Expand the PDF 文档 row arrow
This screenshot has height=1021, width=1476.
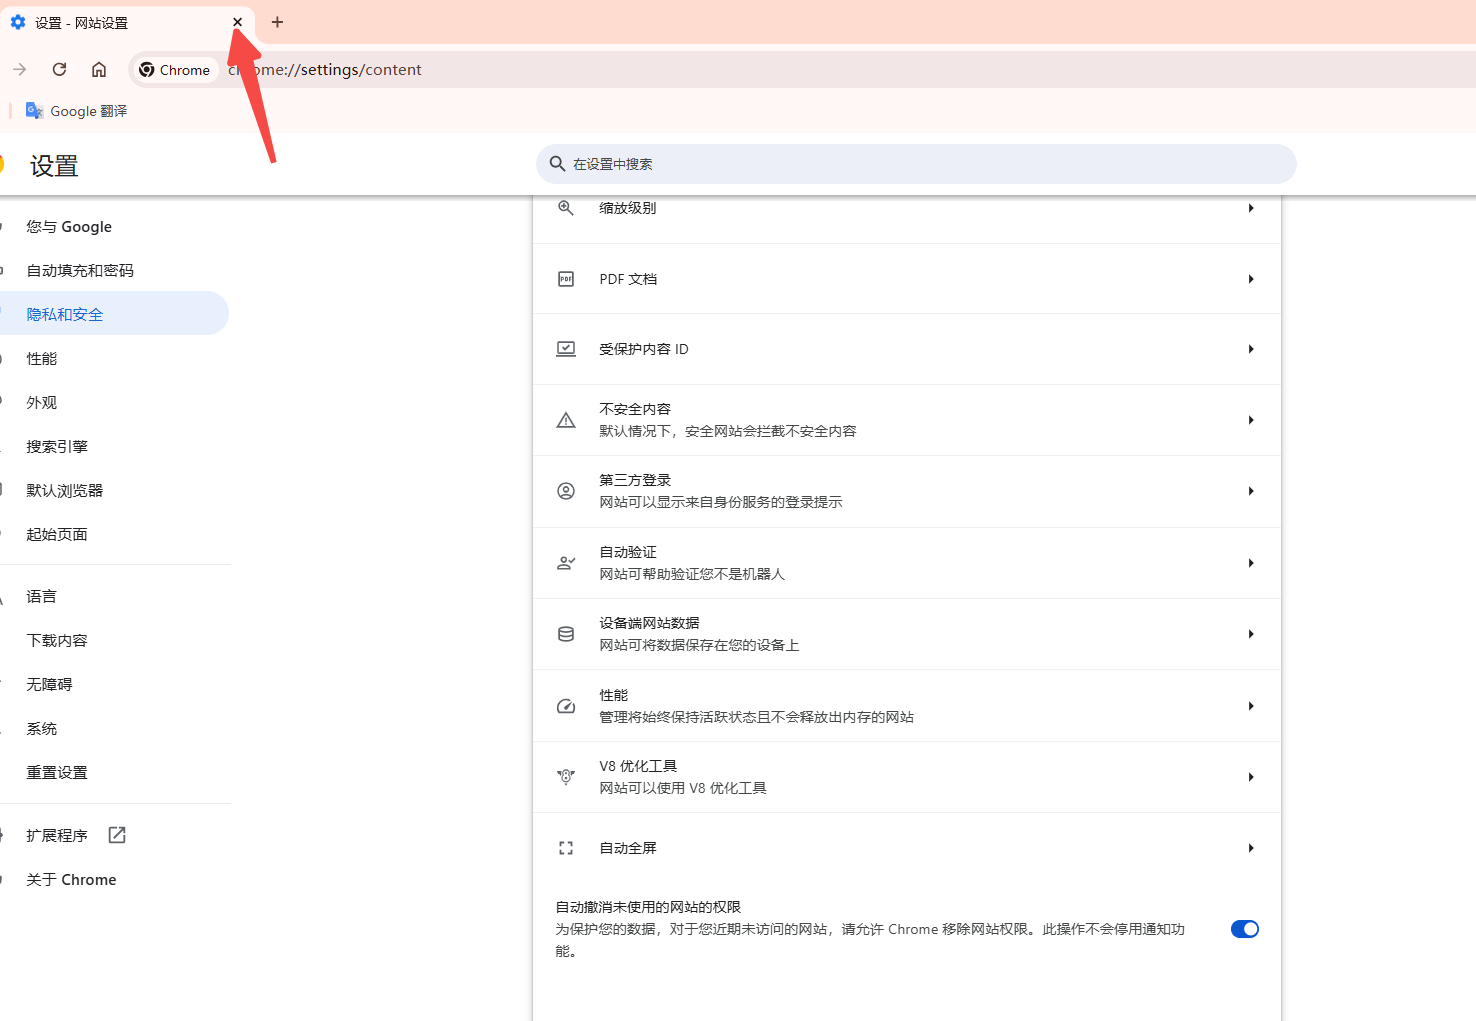click(1251, 279)
